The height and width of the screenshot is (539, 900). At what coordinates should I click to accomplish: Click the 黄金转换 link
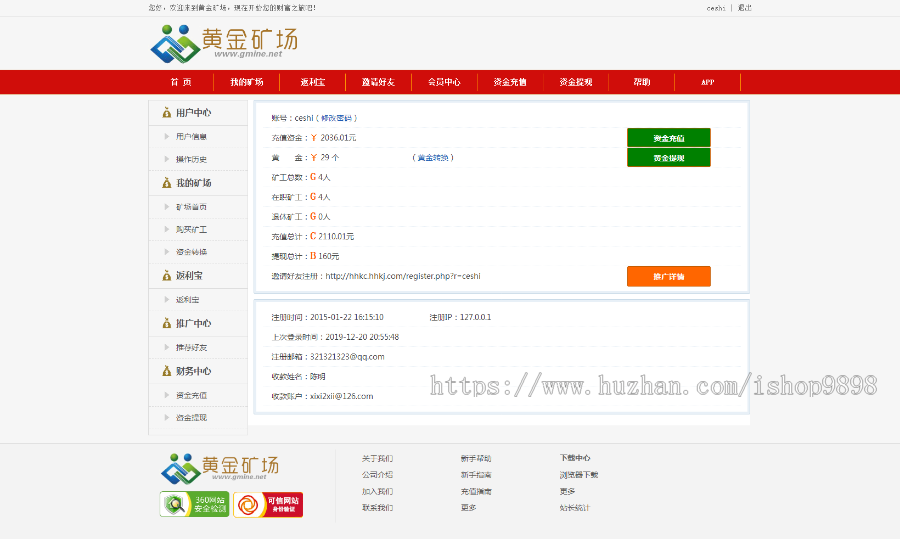coord(433,157)
